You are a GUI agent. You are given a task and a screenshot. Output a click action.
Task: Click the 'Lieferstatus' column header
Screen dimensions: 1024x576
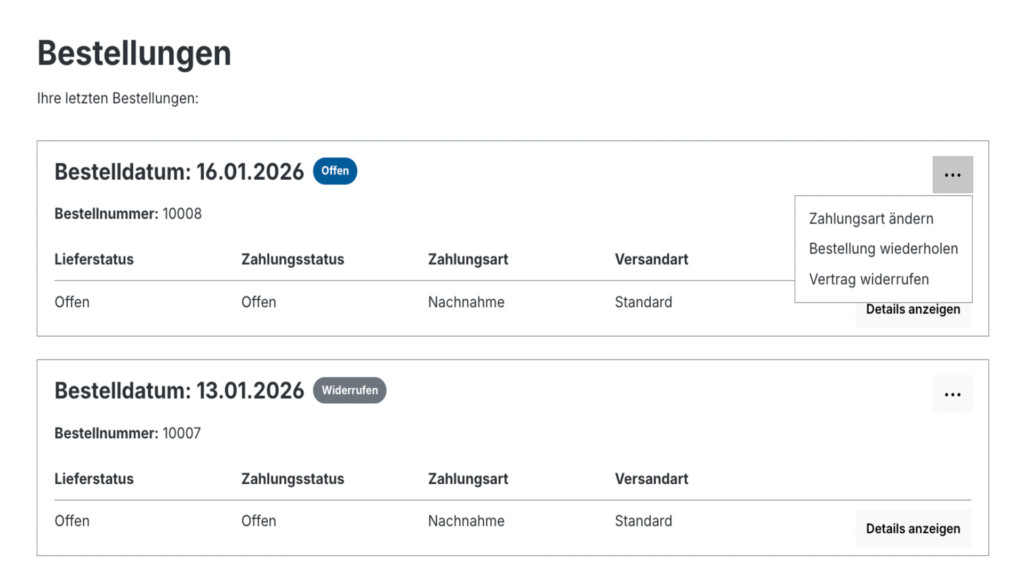pyautogui.click(x=90, y=259)
